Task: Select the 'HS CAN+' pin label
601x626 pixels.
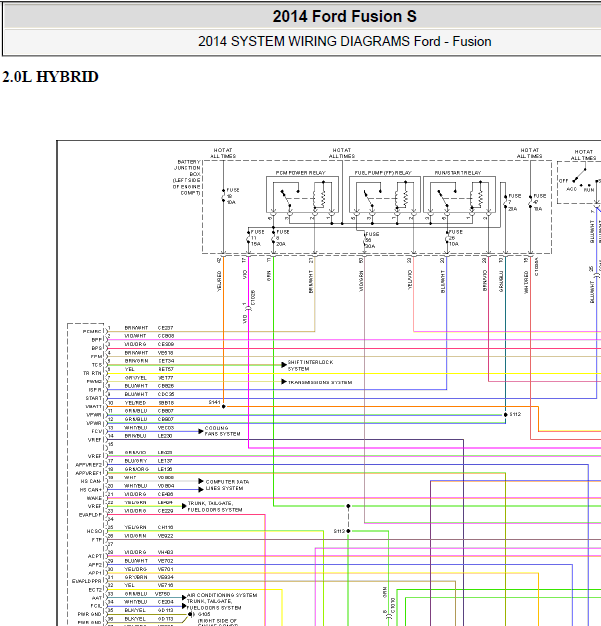Action: tap(91, 489)
